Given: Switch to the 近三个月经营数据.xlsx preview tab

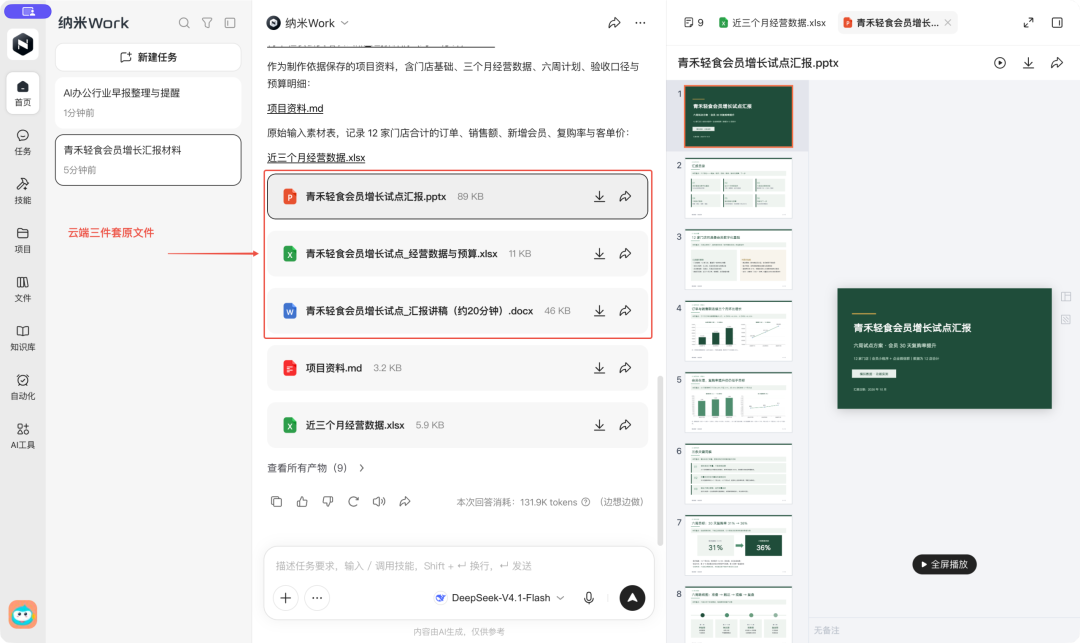Looking at the screenshot, I should tap(772, 23).
